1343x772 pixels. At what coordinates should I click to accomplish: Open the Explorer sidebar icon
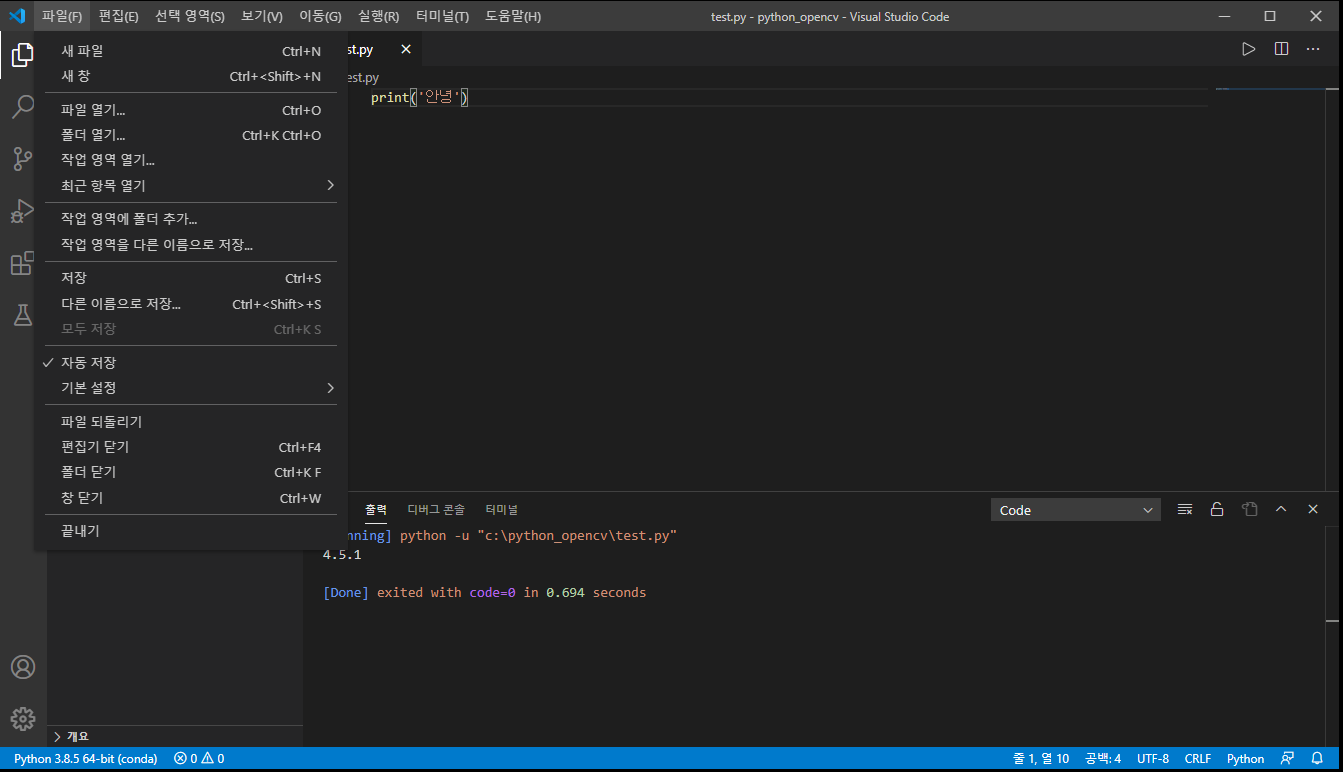point(23,55)
